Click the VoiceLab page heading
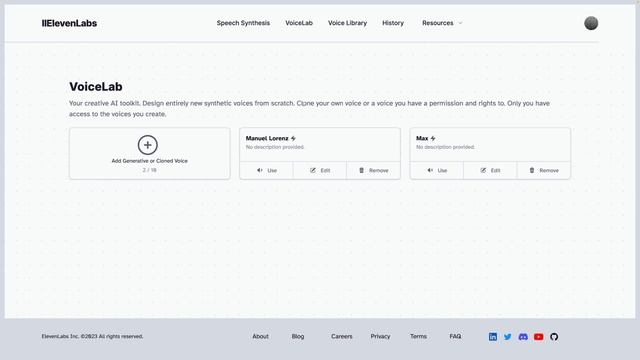 pyautogui.click(x=96, y=87)
